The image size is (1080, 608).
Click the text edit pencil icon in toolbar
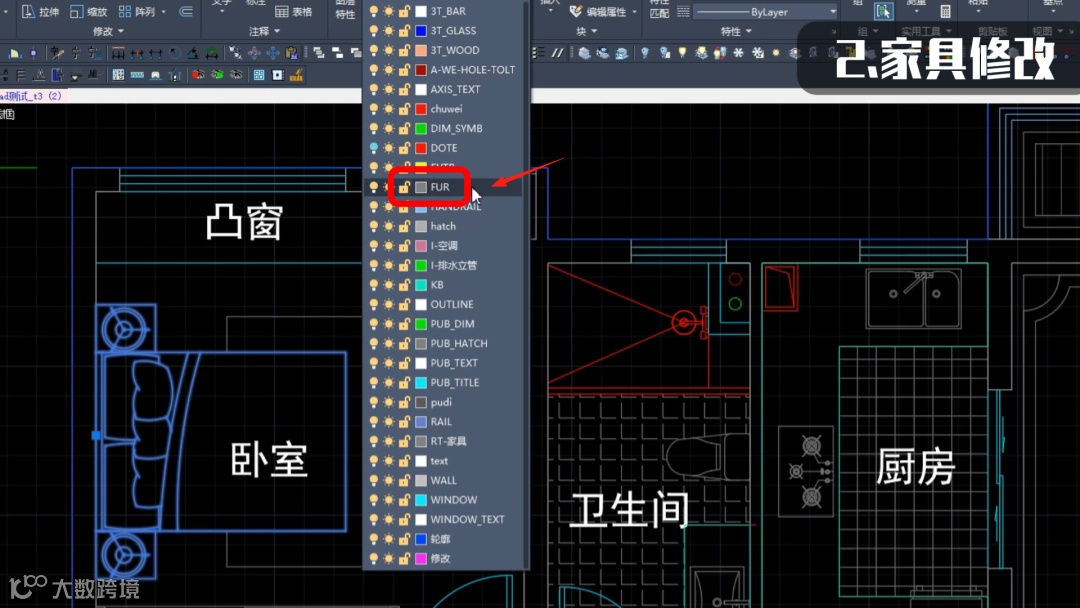point(57,52)
